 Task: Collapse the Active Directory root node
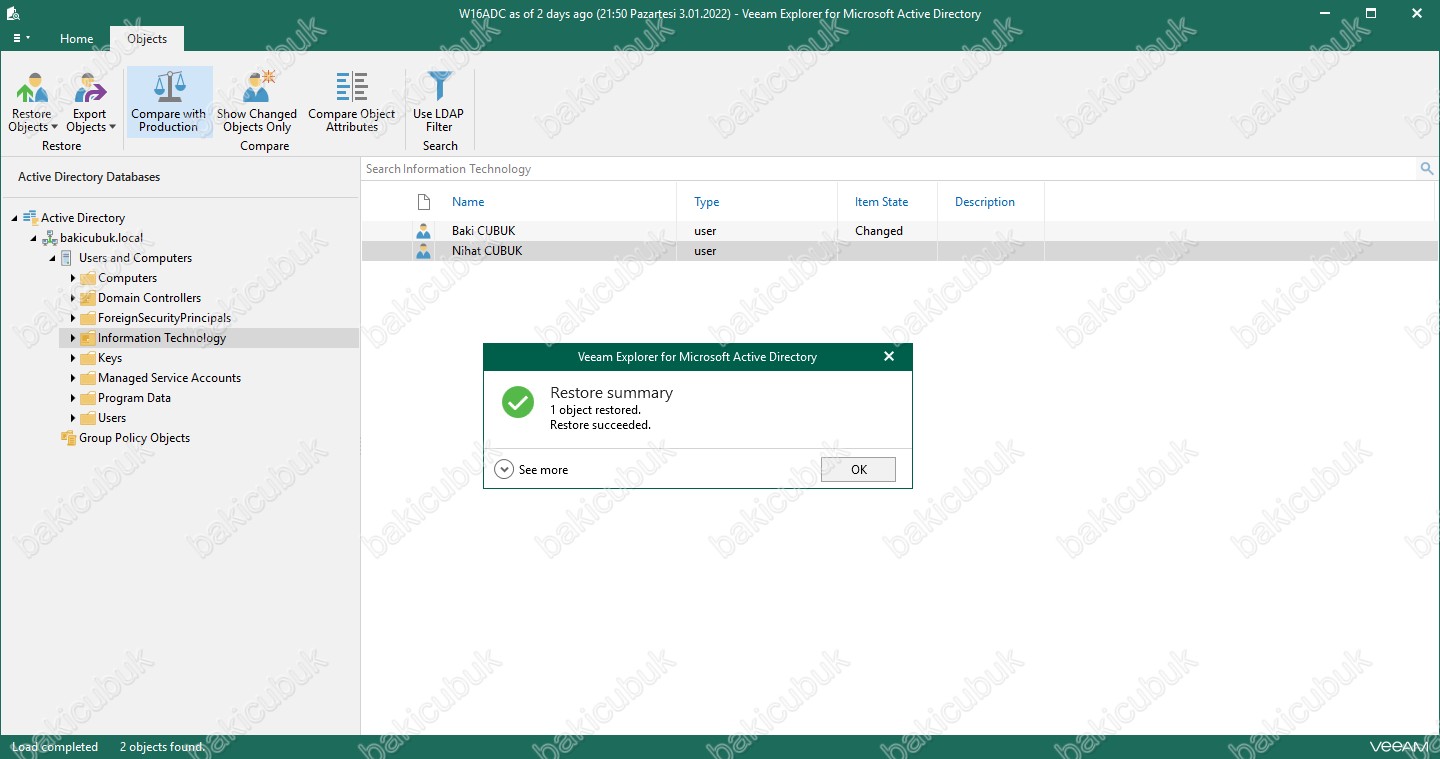point(15,218)
